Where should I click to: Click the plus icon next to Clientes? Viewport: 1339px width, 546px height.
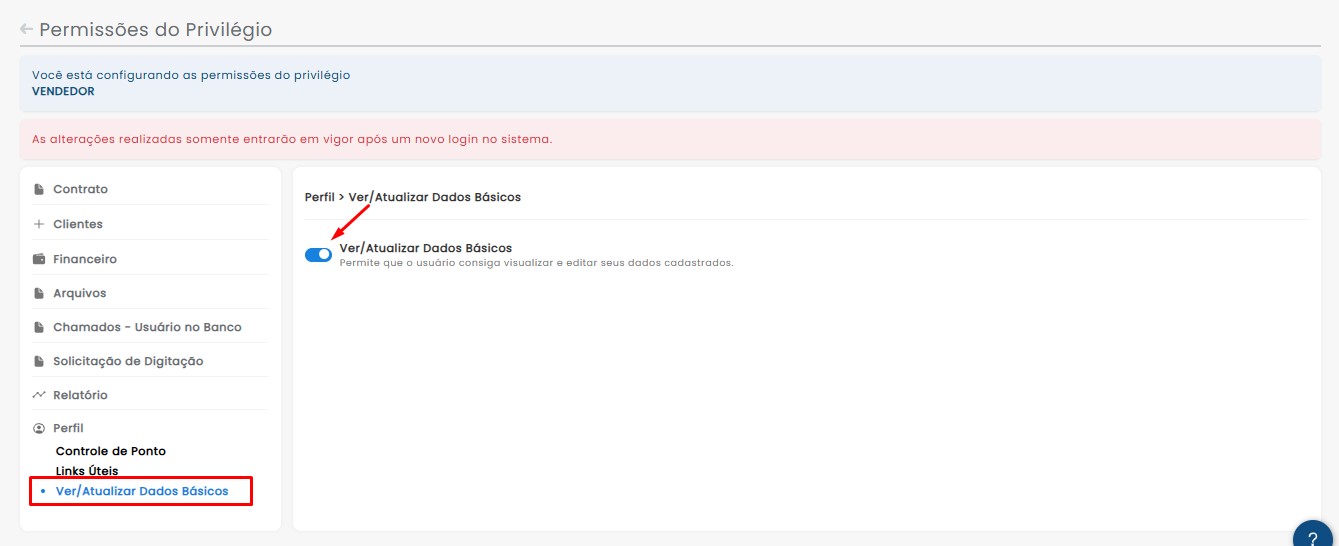[x=39, y=224]
